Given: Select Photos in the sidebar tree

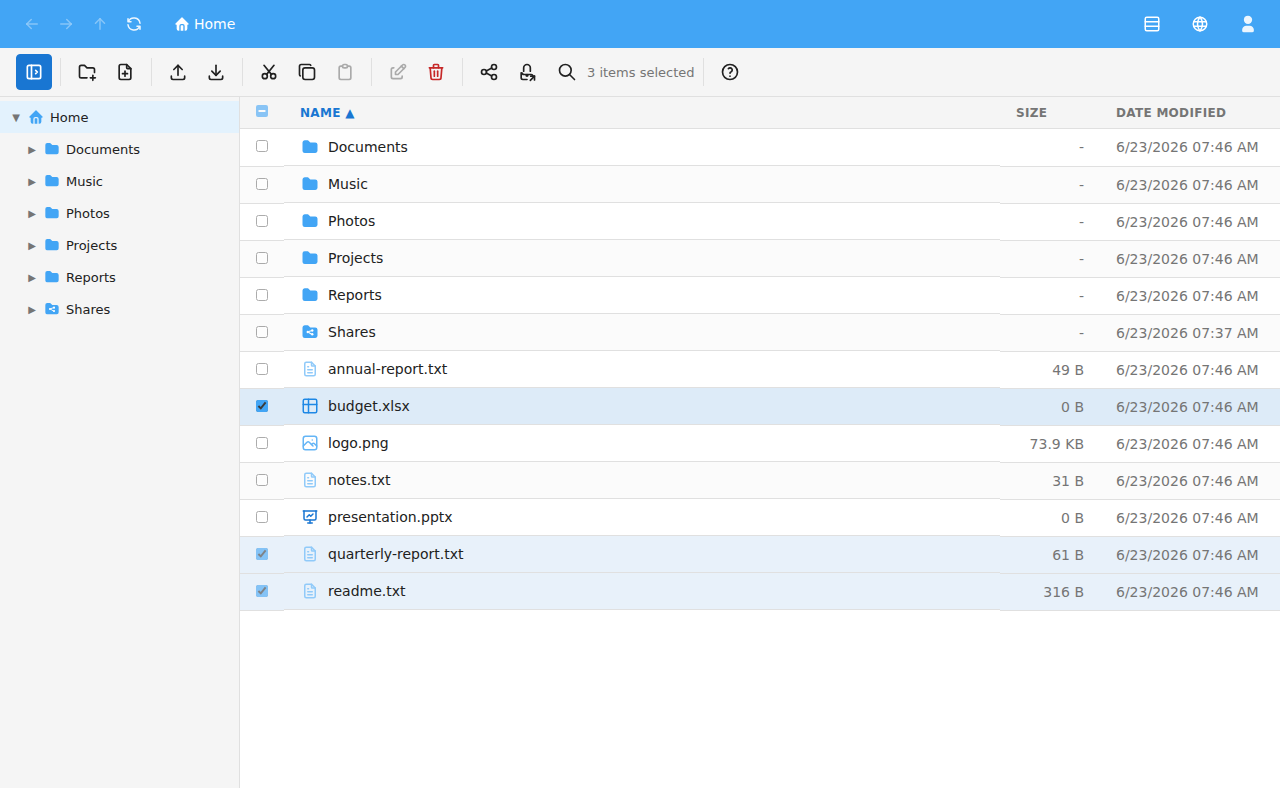Looking at the screenshot, I should tap(120, 213).
